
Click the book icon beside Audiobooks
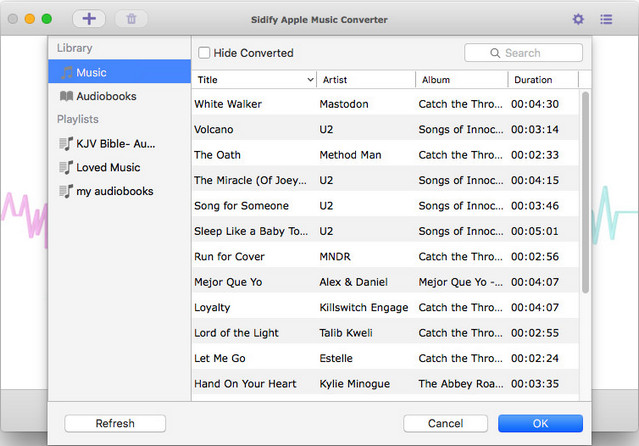66,96
